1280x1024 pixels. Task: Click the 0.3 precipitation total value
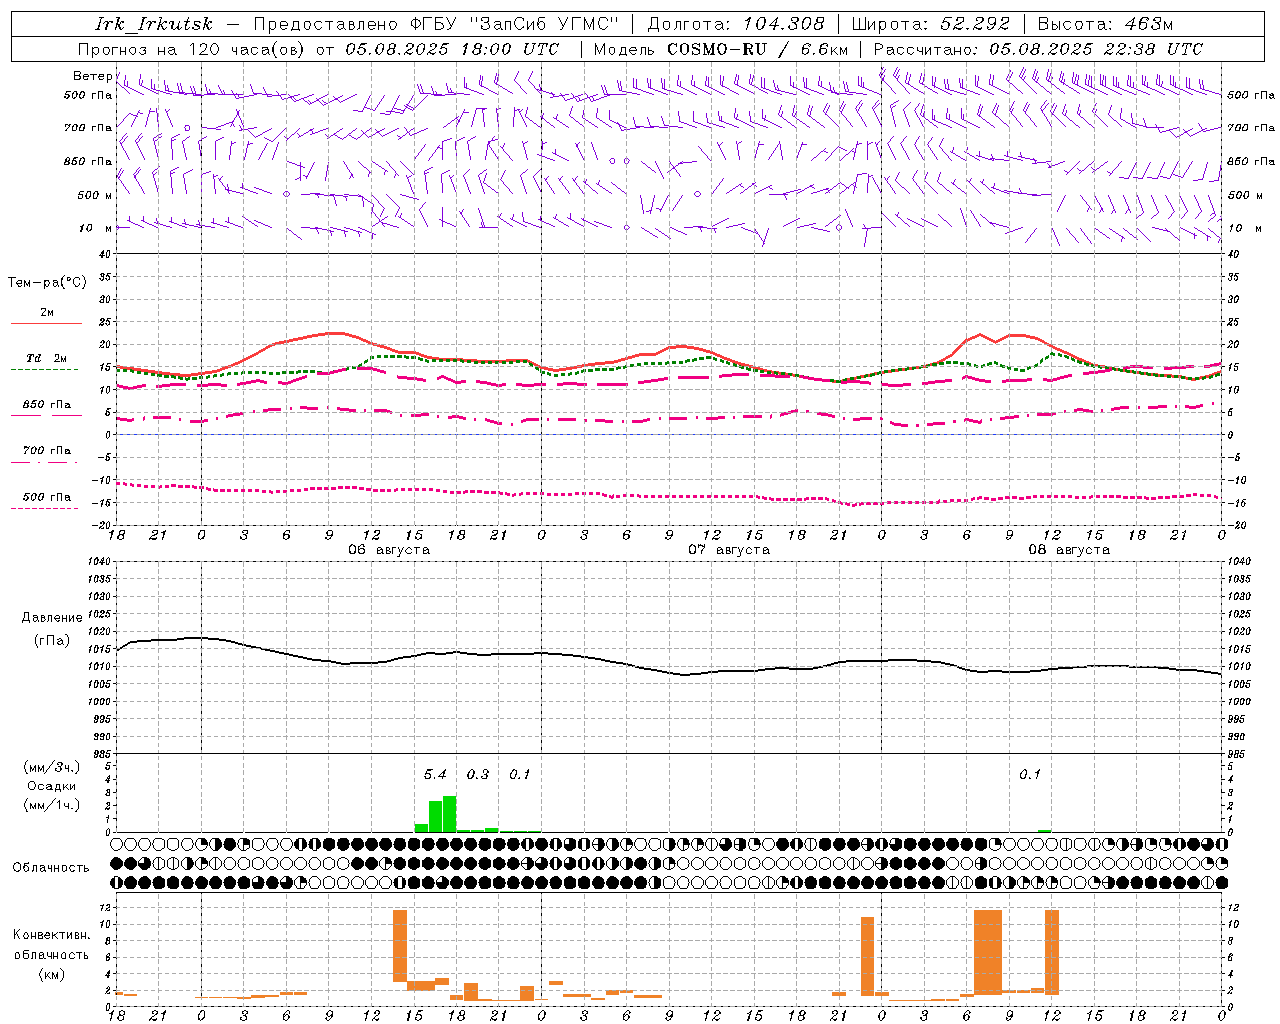coord(478,774)
